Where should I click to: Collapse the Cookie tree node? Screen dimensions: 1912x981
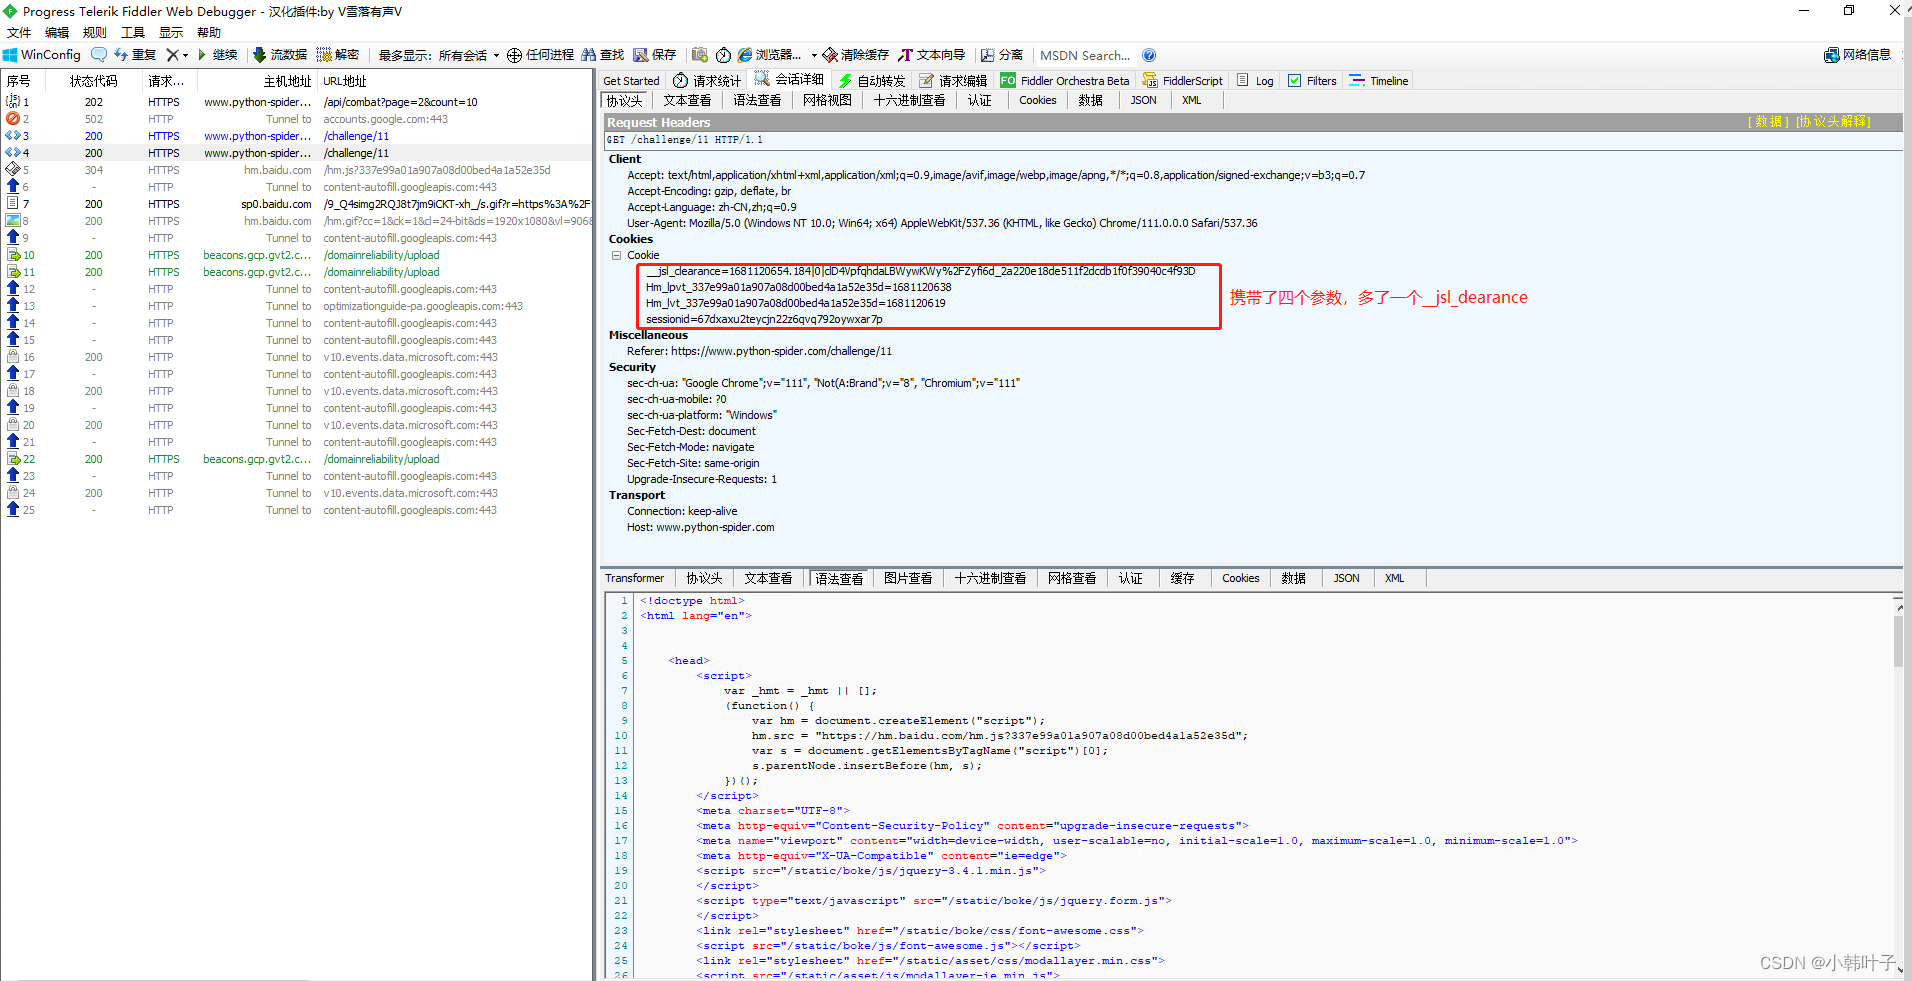617,255
